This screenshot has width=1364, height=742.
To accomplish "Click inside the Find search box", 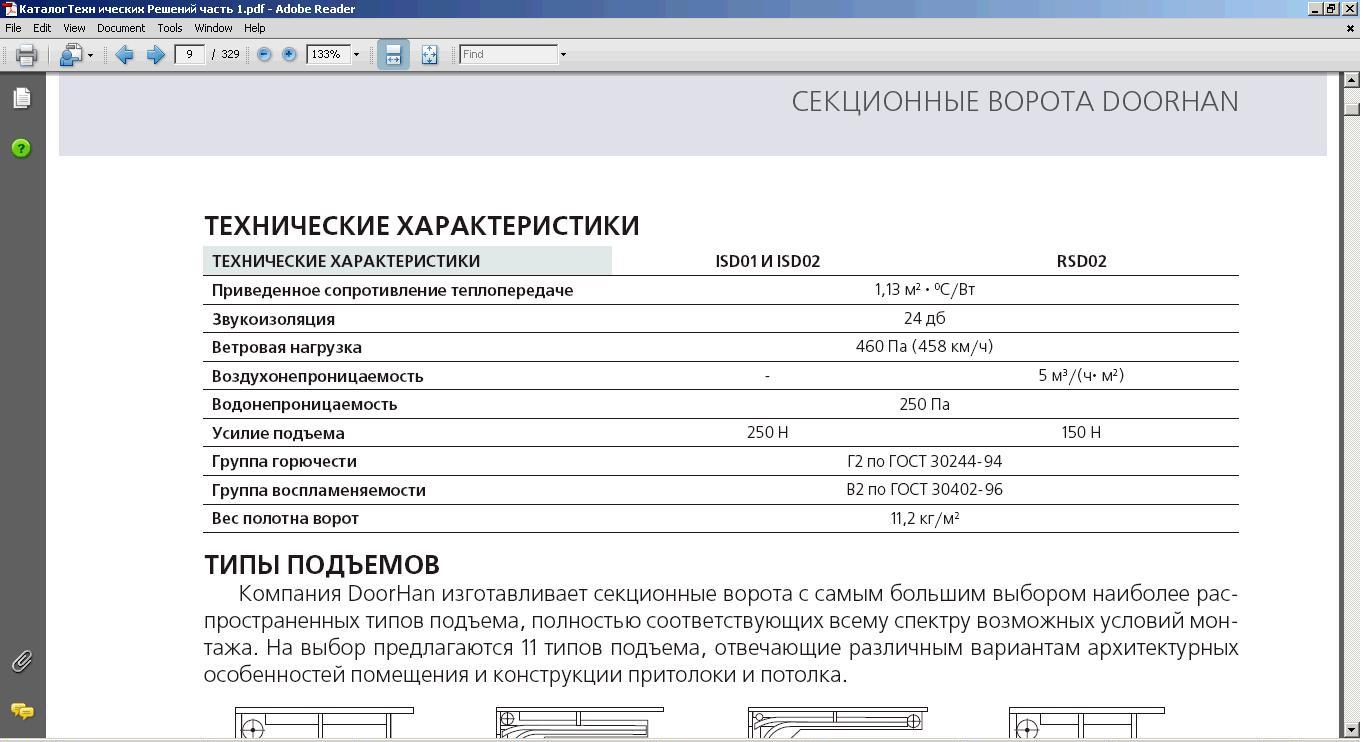I will [x=508, y=55].
